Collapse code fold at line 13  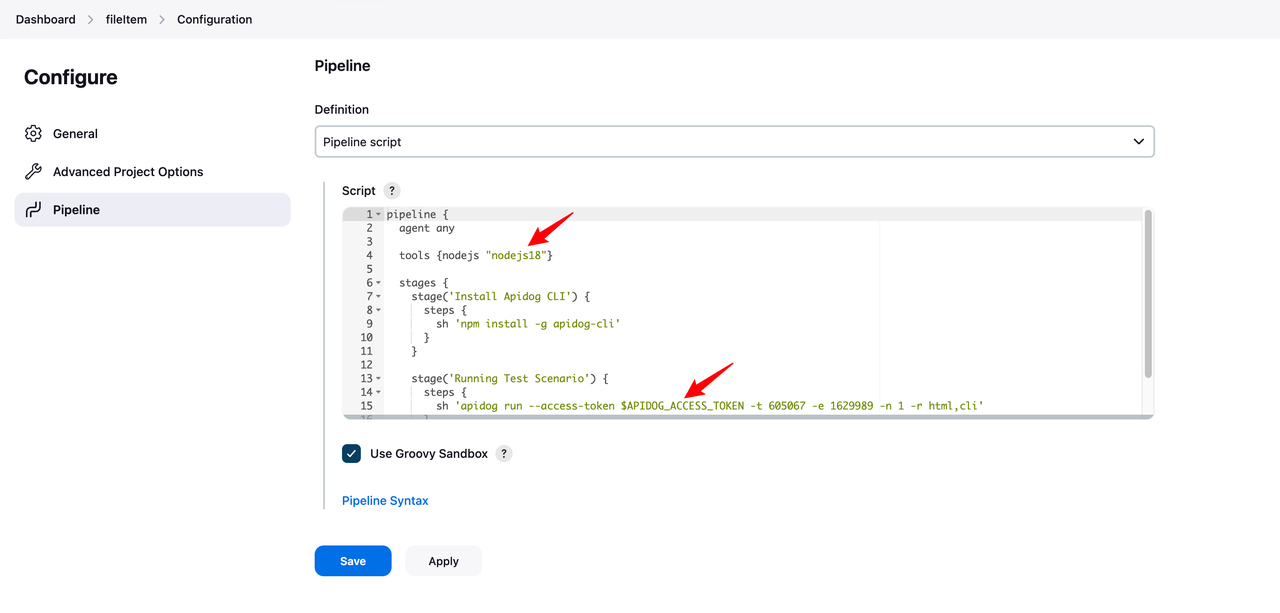click(x=378, y=379)
